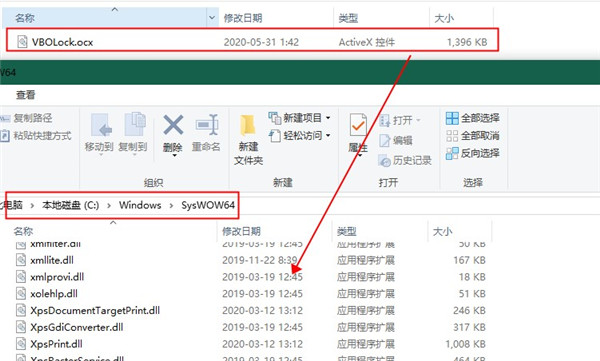Screen dimensions: 600x361
Task: Click the XpsGdiConverter.dll file icon
Action: point(21,327)
